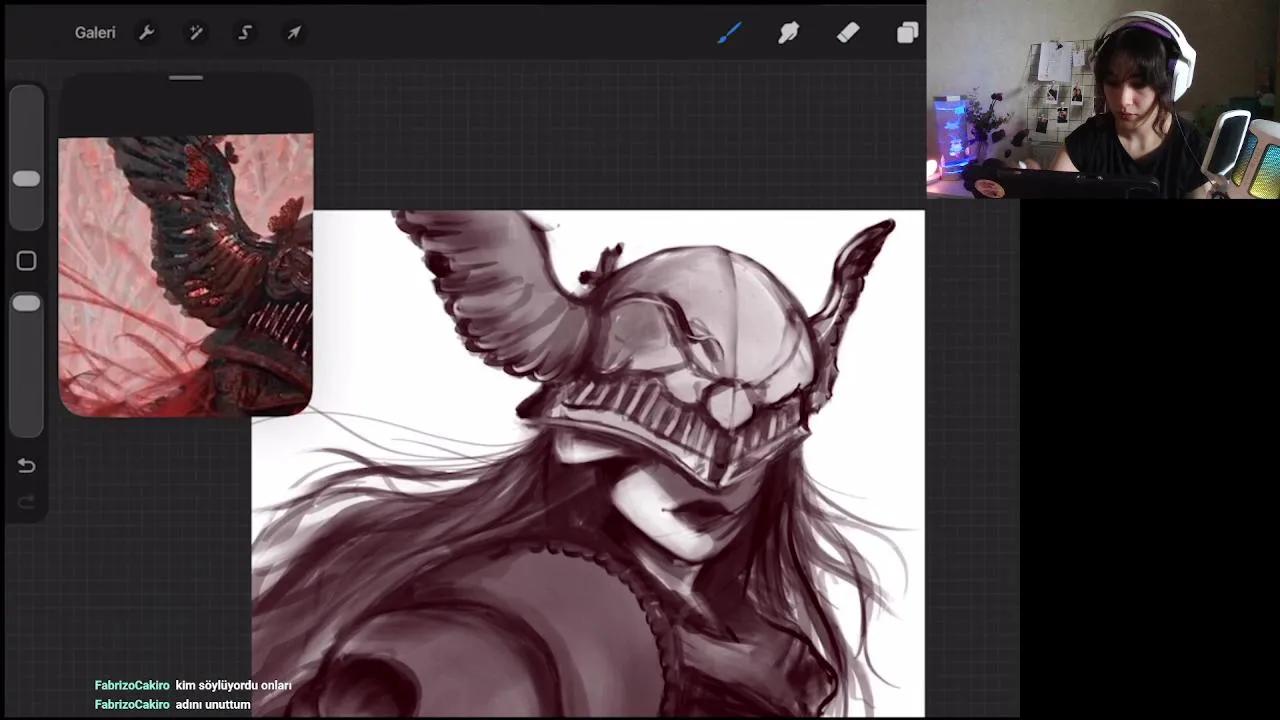Click the chat message saying adını unuttum
This screenshot has height=720, width=1280.
point(213,704)
